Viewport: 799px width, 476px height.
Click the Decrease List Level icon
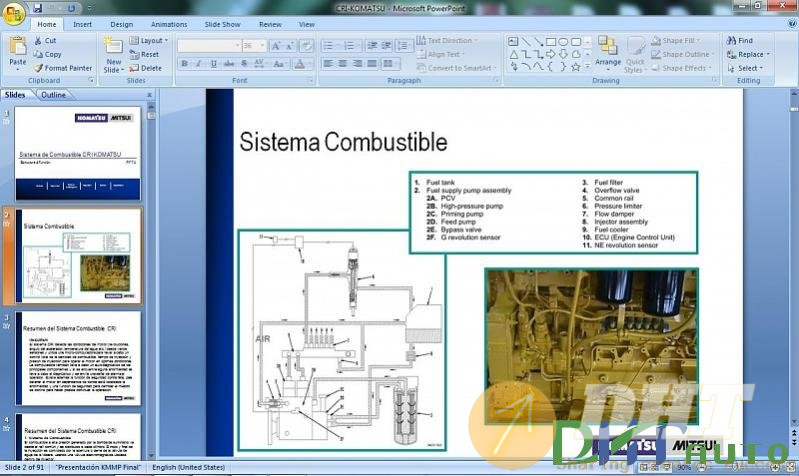pyautogui.click(x=372, y=46)
